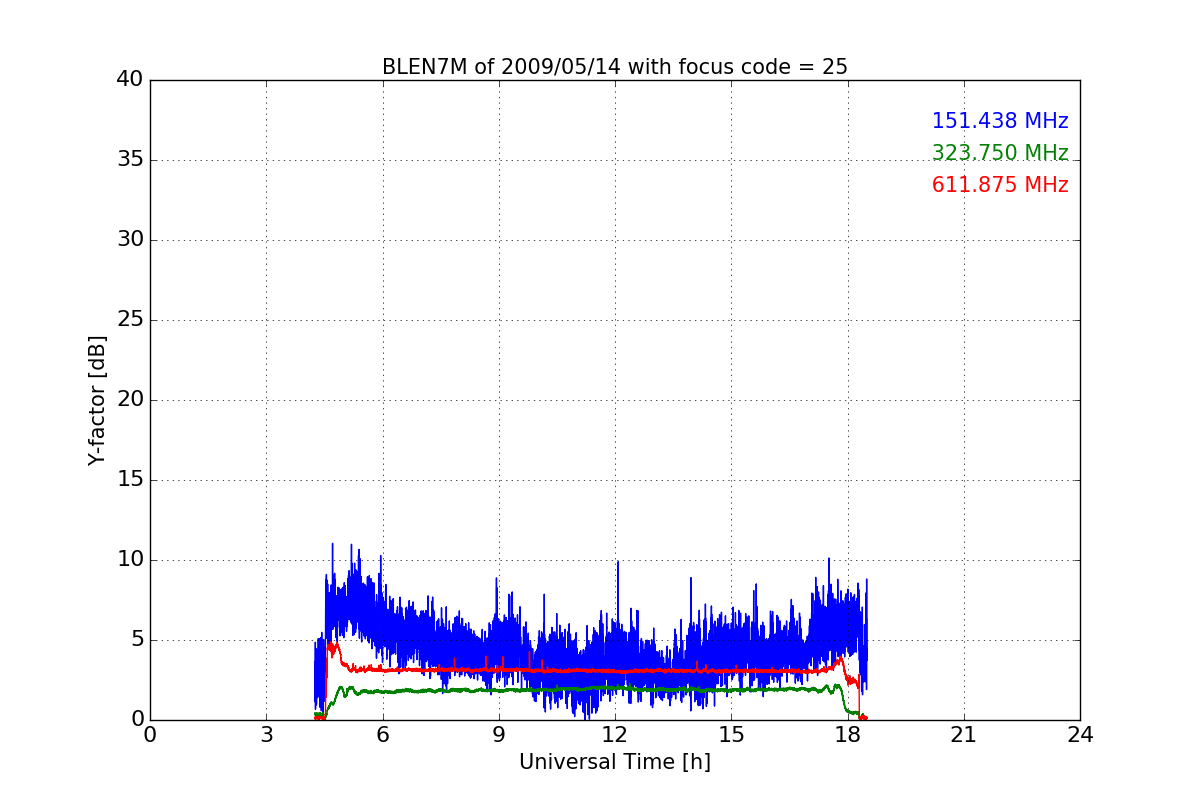This screenshot has height=800, width=1200.
Task: Click x-axis tick label '6'
Action: tap(383, 735)
